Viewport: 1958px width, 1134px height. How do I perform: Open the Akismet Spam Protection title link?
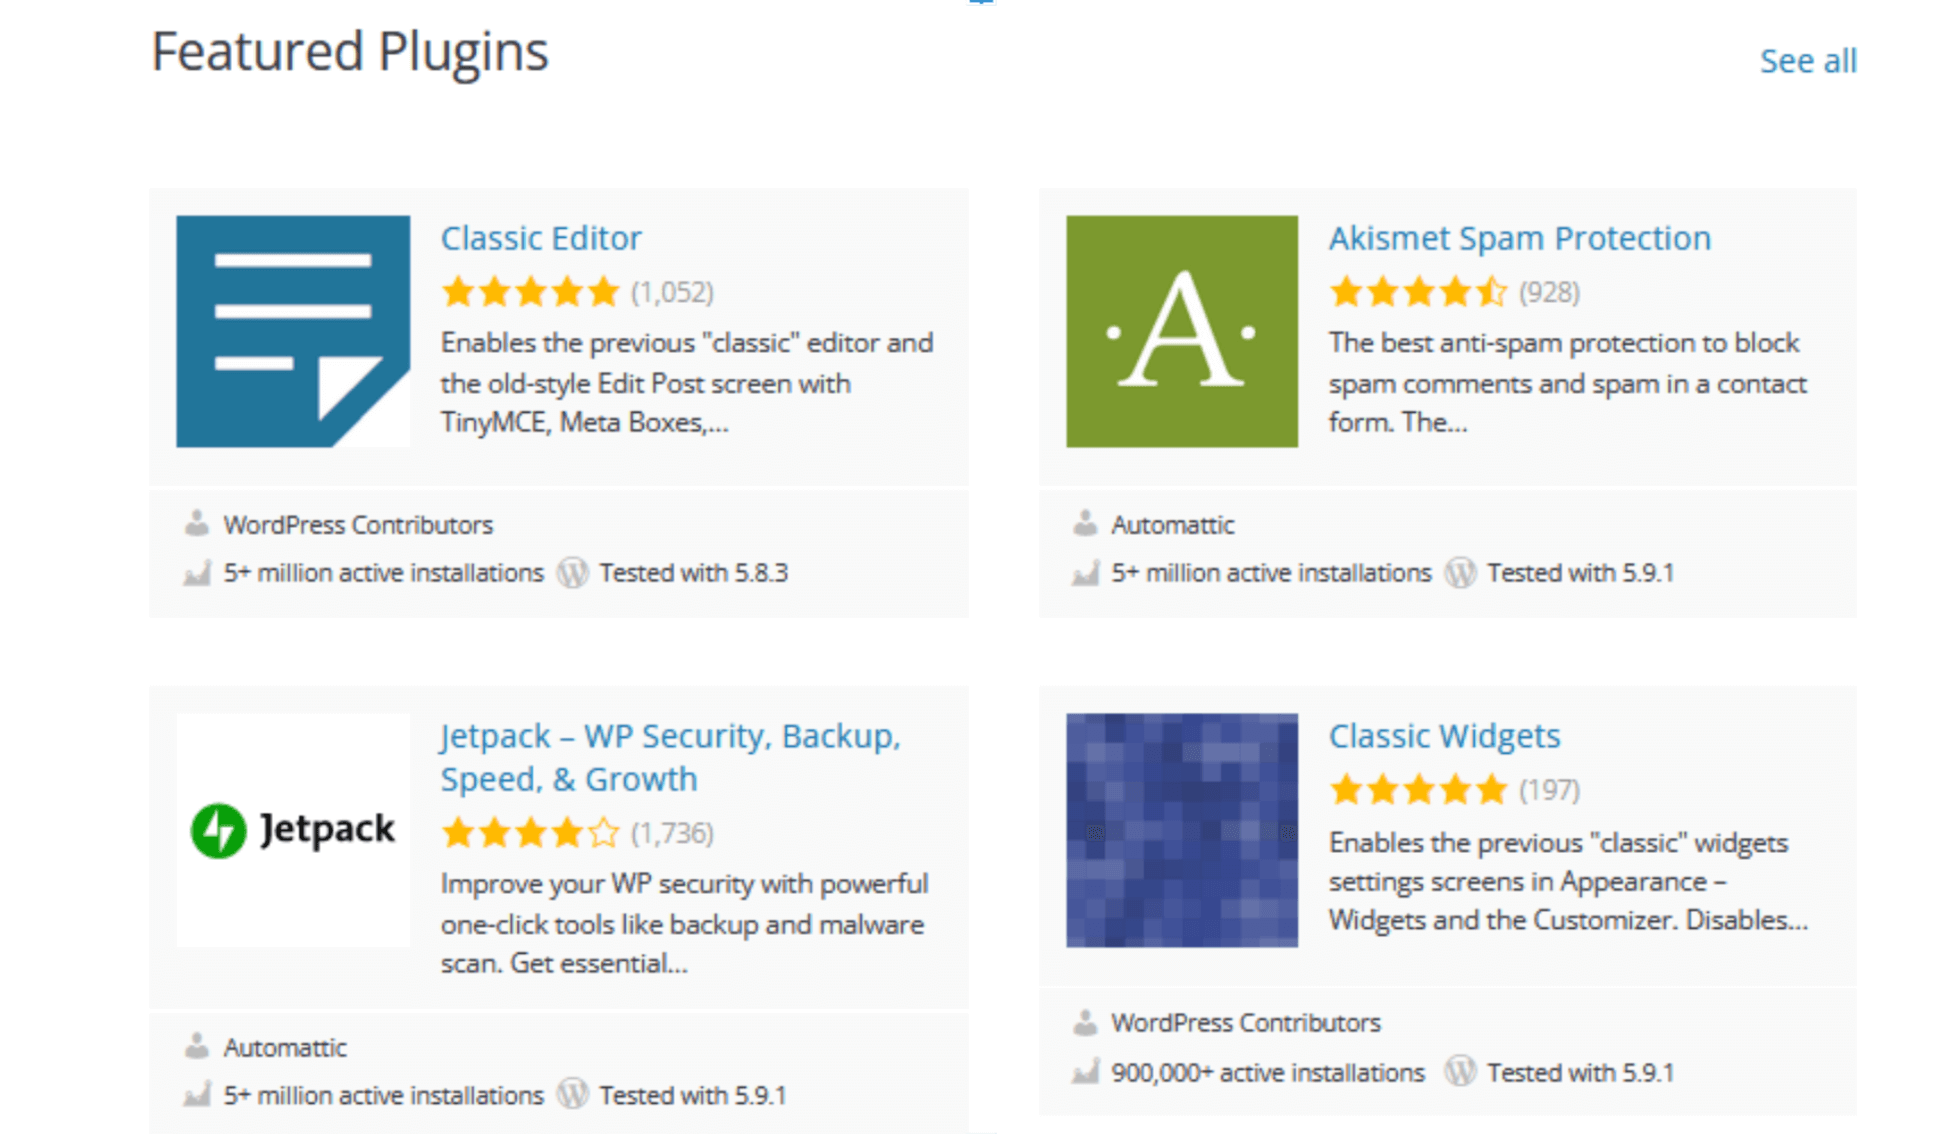tap(1520, 238)
